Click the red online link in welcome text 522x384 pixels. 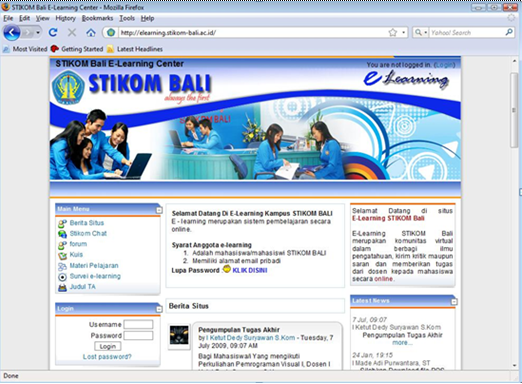point(383,279)
